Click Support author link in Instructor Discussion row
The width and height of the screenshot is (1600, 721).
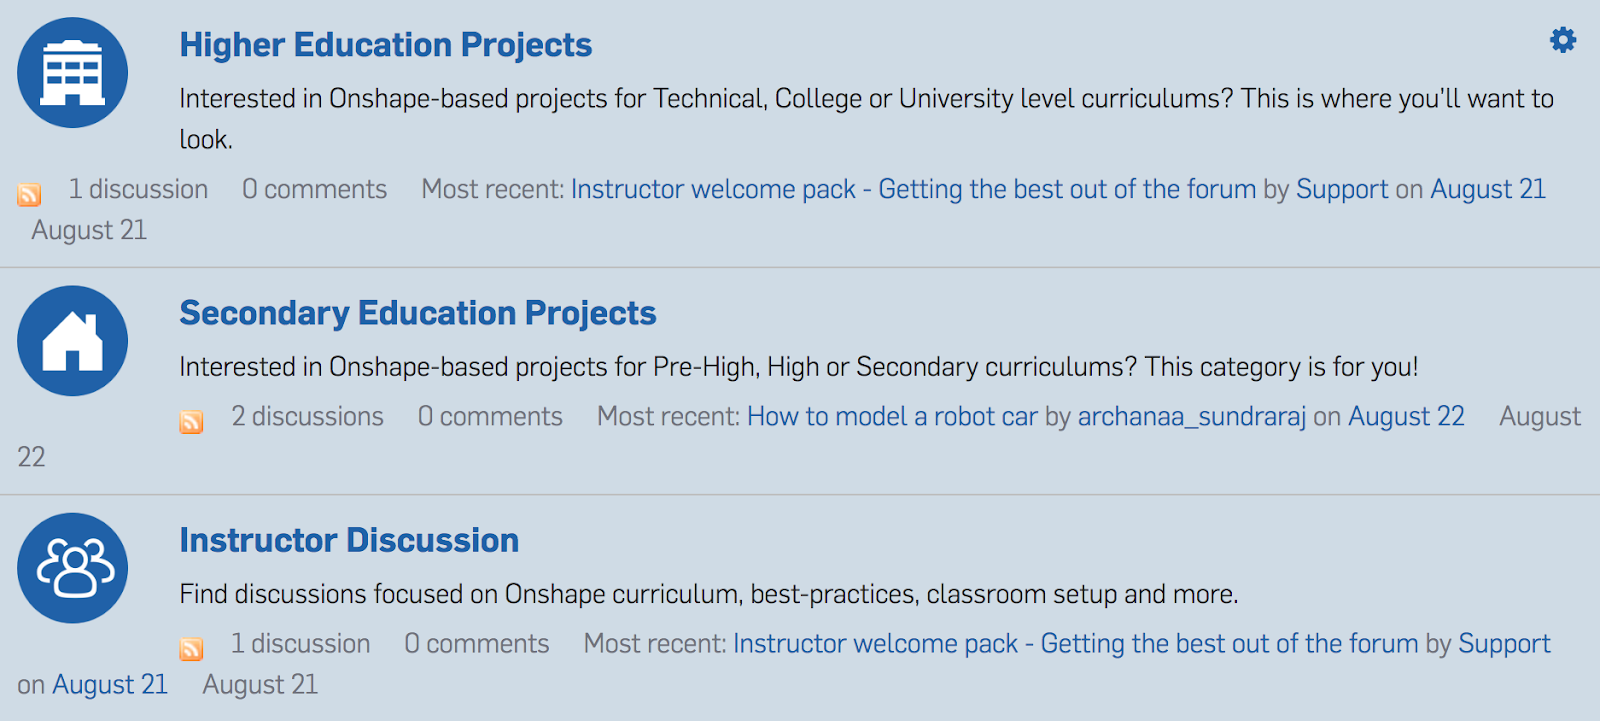coord(1504,643)
